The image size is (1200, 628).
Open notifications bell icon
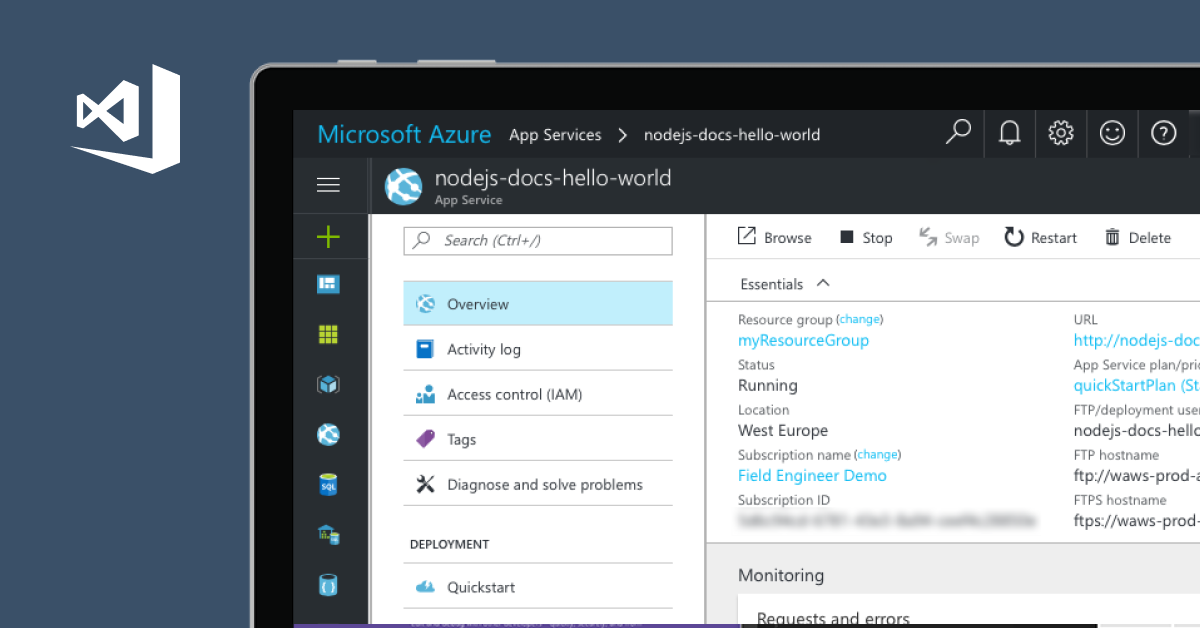[x=1010, y=133]
